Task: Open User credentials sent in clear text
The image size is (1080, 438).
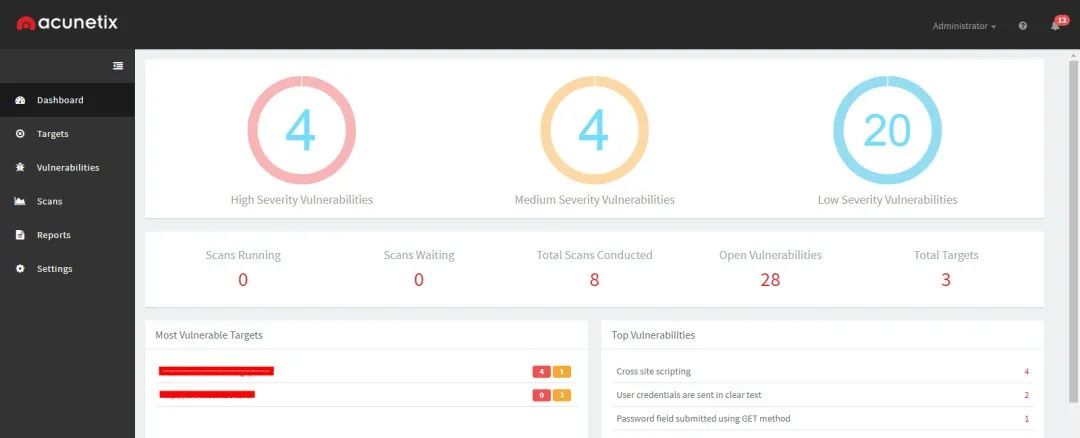Action: tap(688, 395)
